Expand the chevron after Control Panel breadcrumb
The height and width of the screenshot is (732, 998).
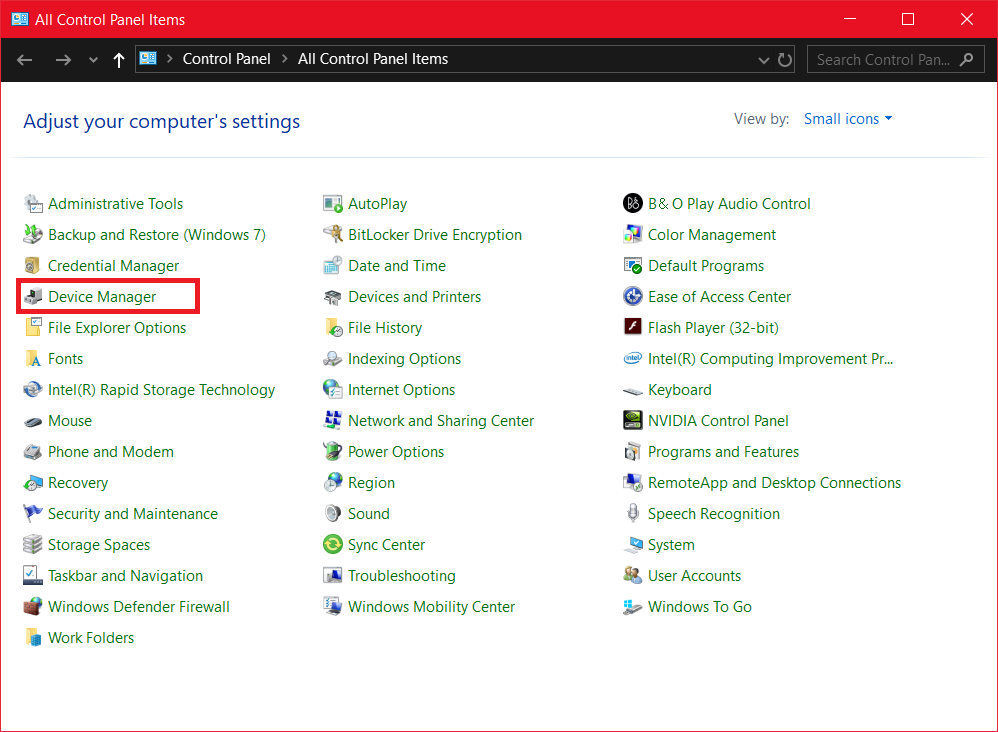click(x=285, y=59)
